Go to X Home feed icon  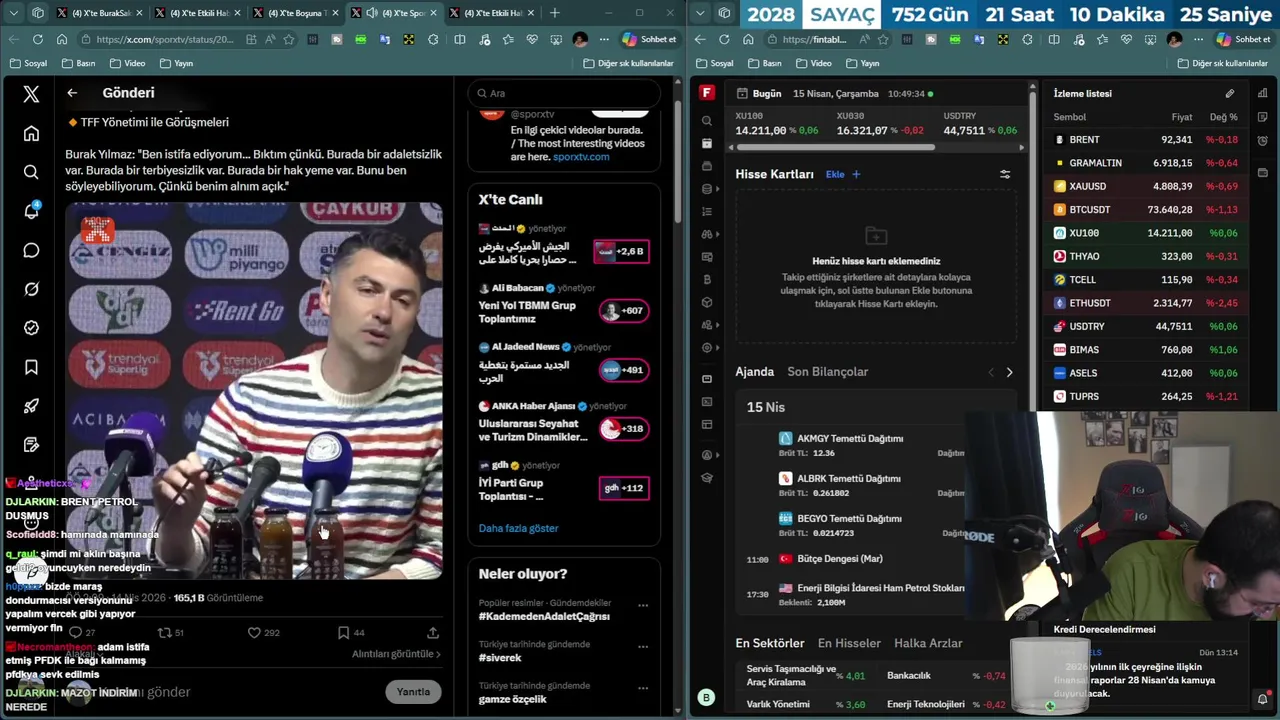click(31, 133)
